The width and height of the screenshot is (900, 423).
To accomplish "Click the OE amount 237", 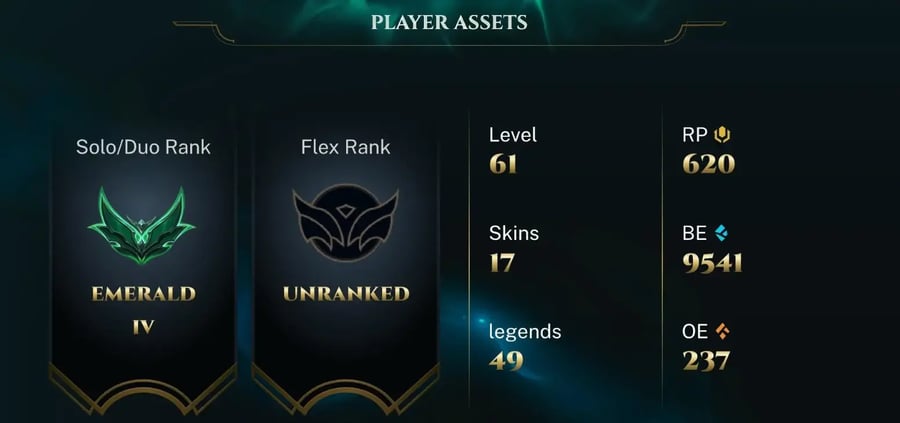I will tap(707, 361).
